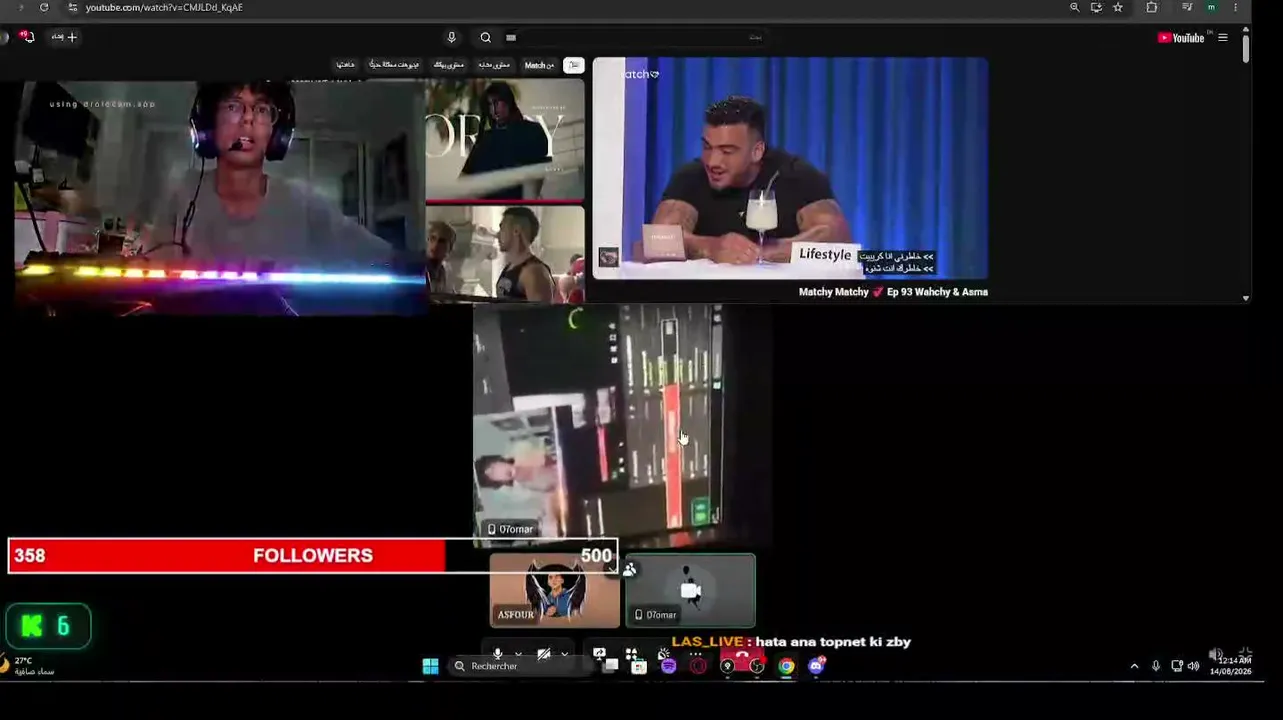Open the system tray volume icon

[1193, 666]
